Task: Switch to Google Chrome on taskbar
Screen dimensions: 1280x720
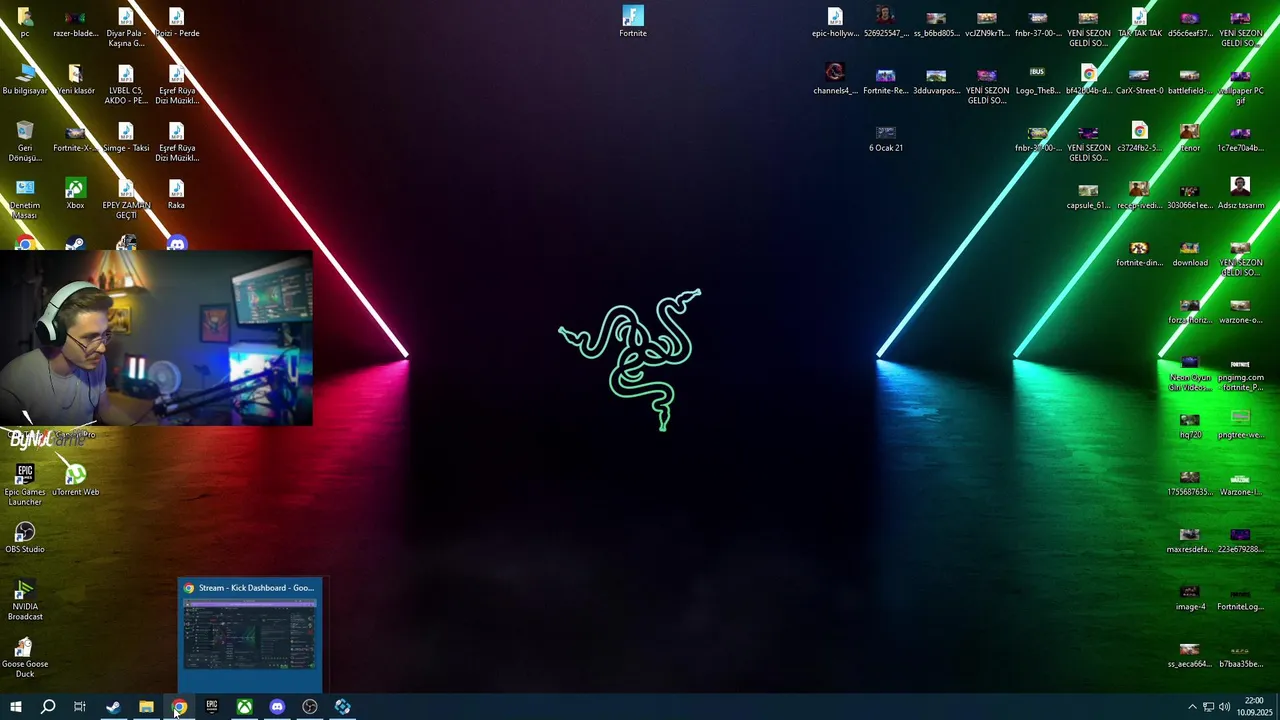Action: pos(179,707)
